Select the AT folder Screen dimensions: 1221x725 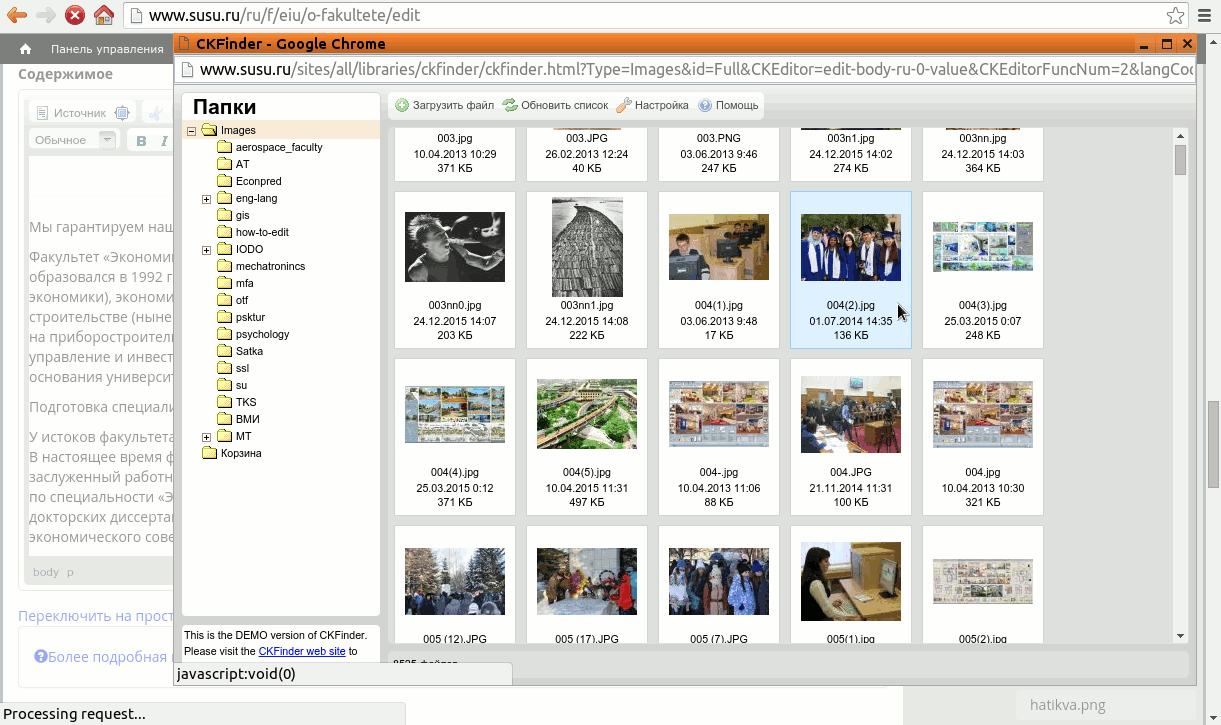click(x=242, y=164)
